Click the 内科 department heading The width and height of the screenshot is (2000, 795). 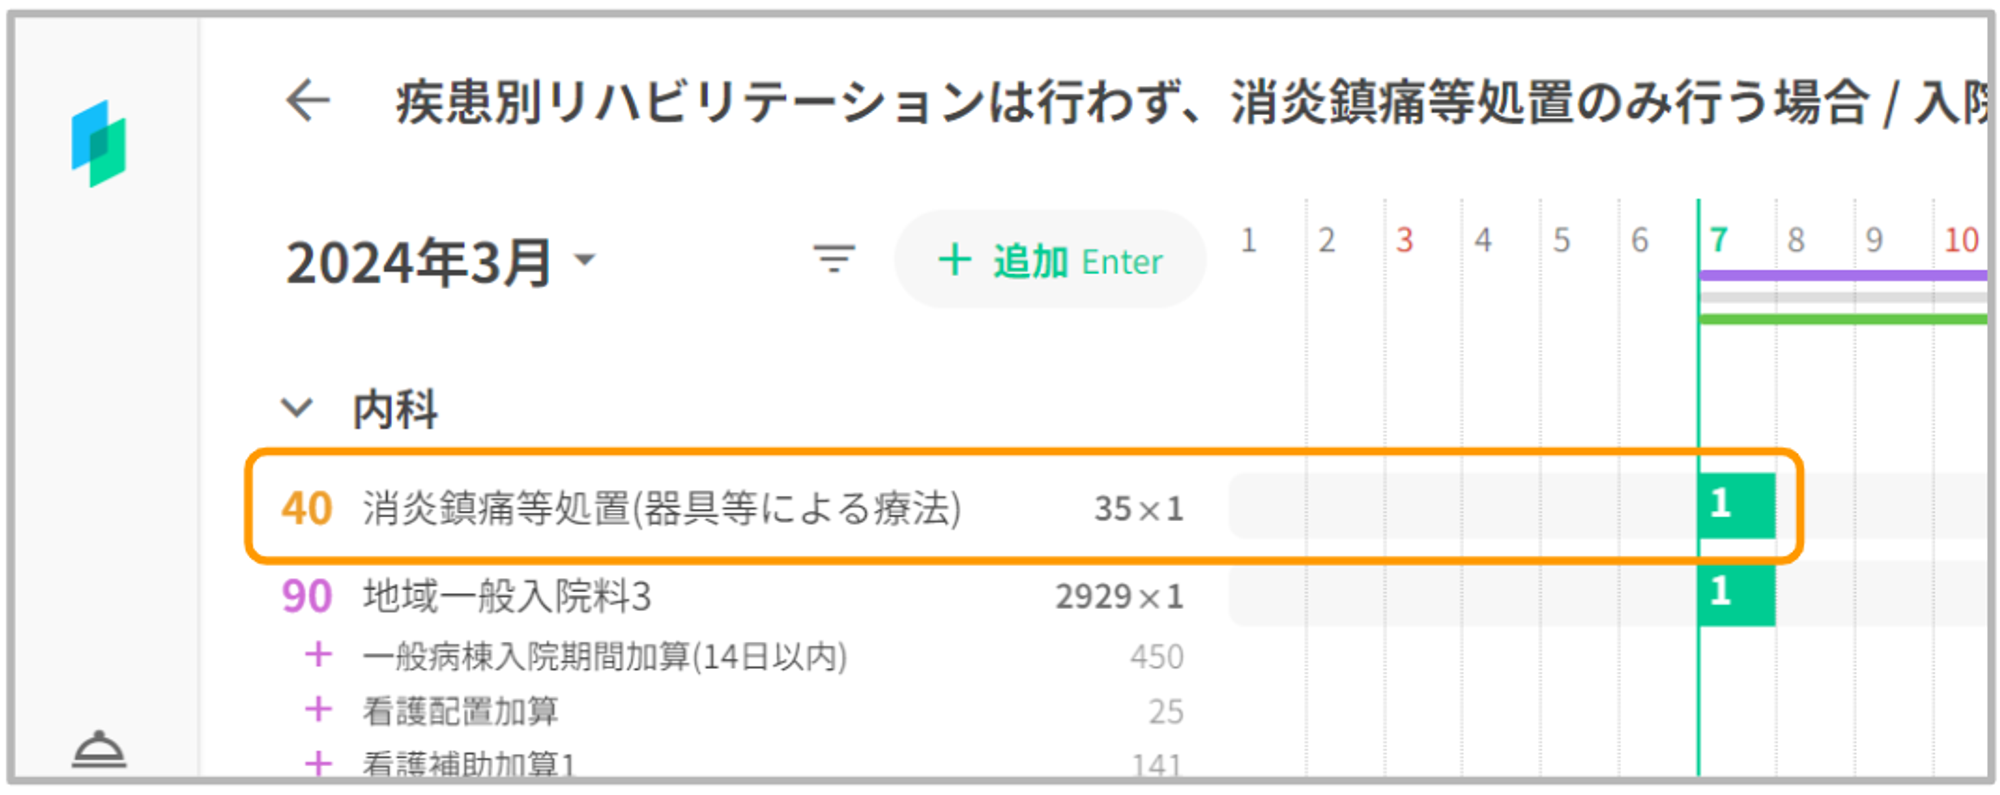[395, 409]
